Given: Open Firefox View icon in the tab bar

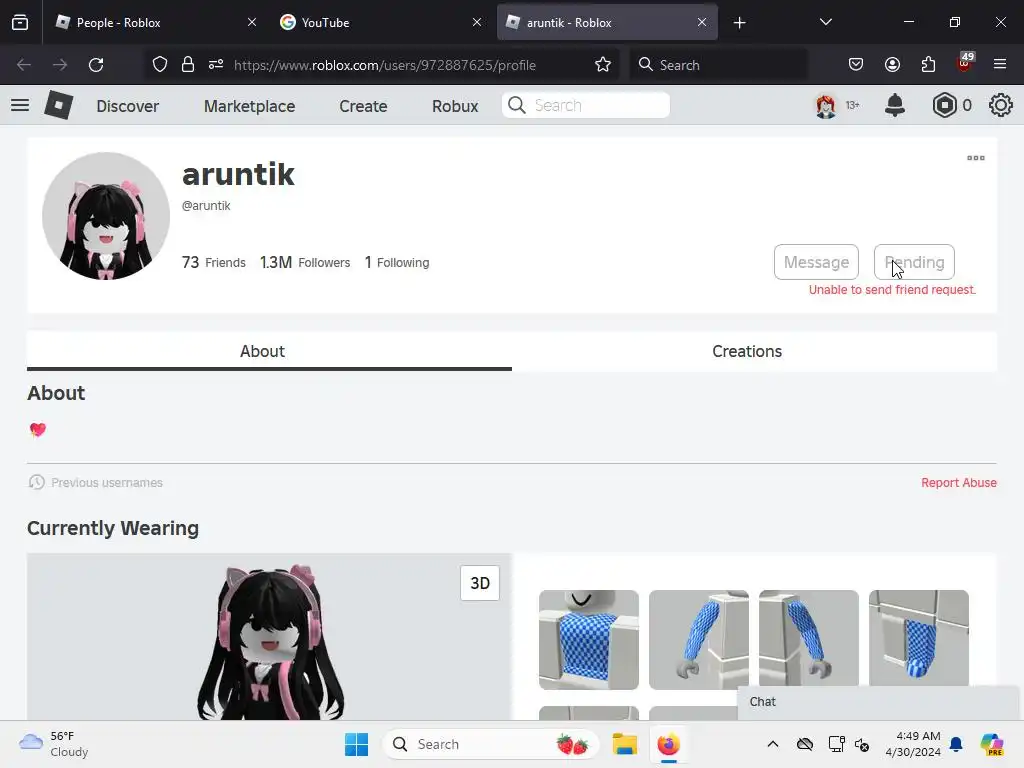Looking at the screenshot, I should click(x=20, y=23).
